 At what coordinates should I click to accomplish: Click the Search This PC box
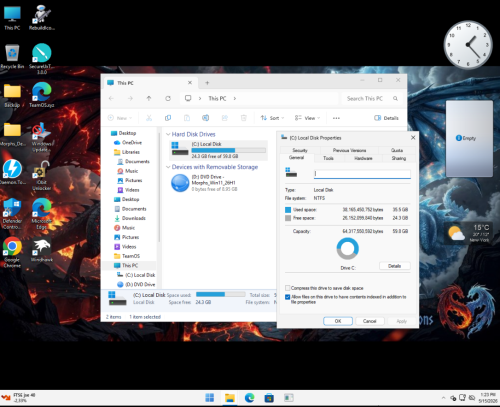click(372, 98)
